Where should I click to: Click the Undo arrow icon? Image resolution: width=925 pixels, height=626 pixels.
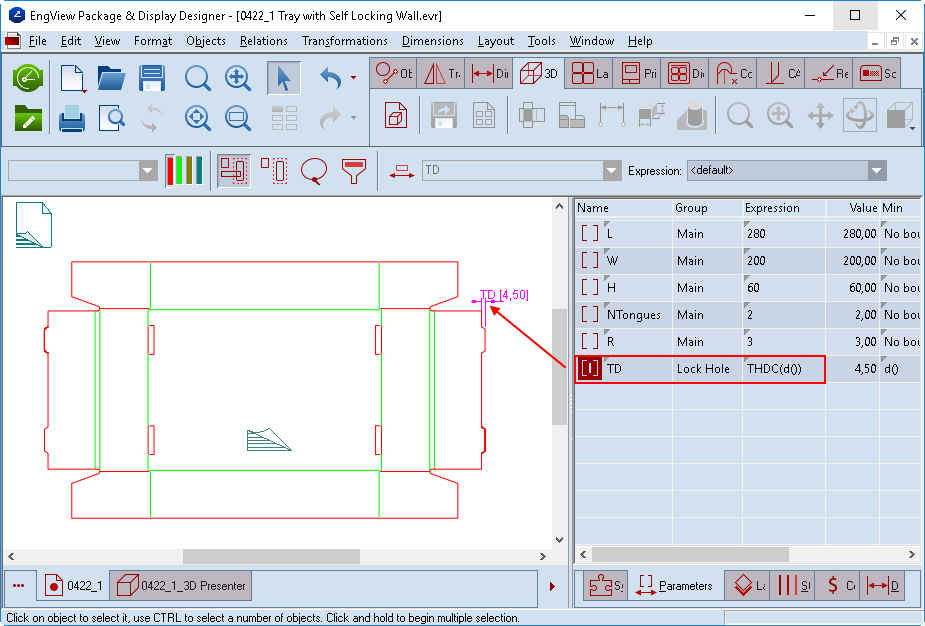click(x=331, y=78)
